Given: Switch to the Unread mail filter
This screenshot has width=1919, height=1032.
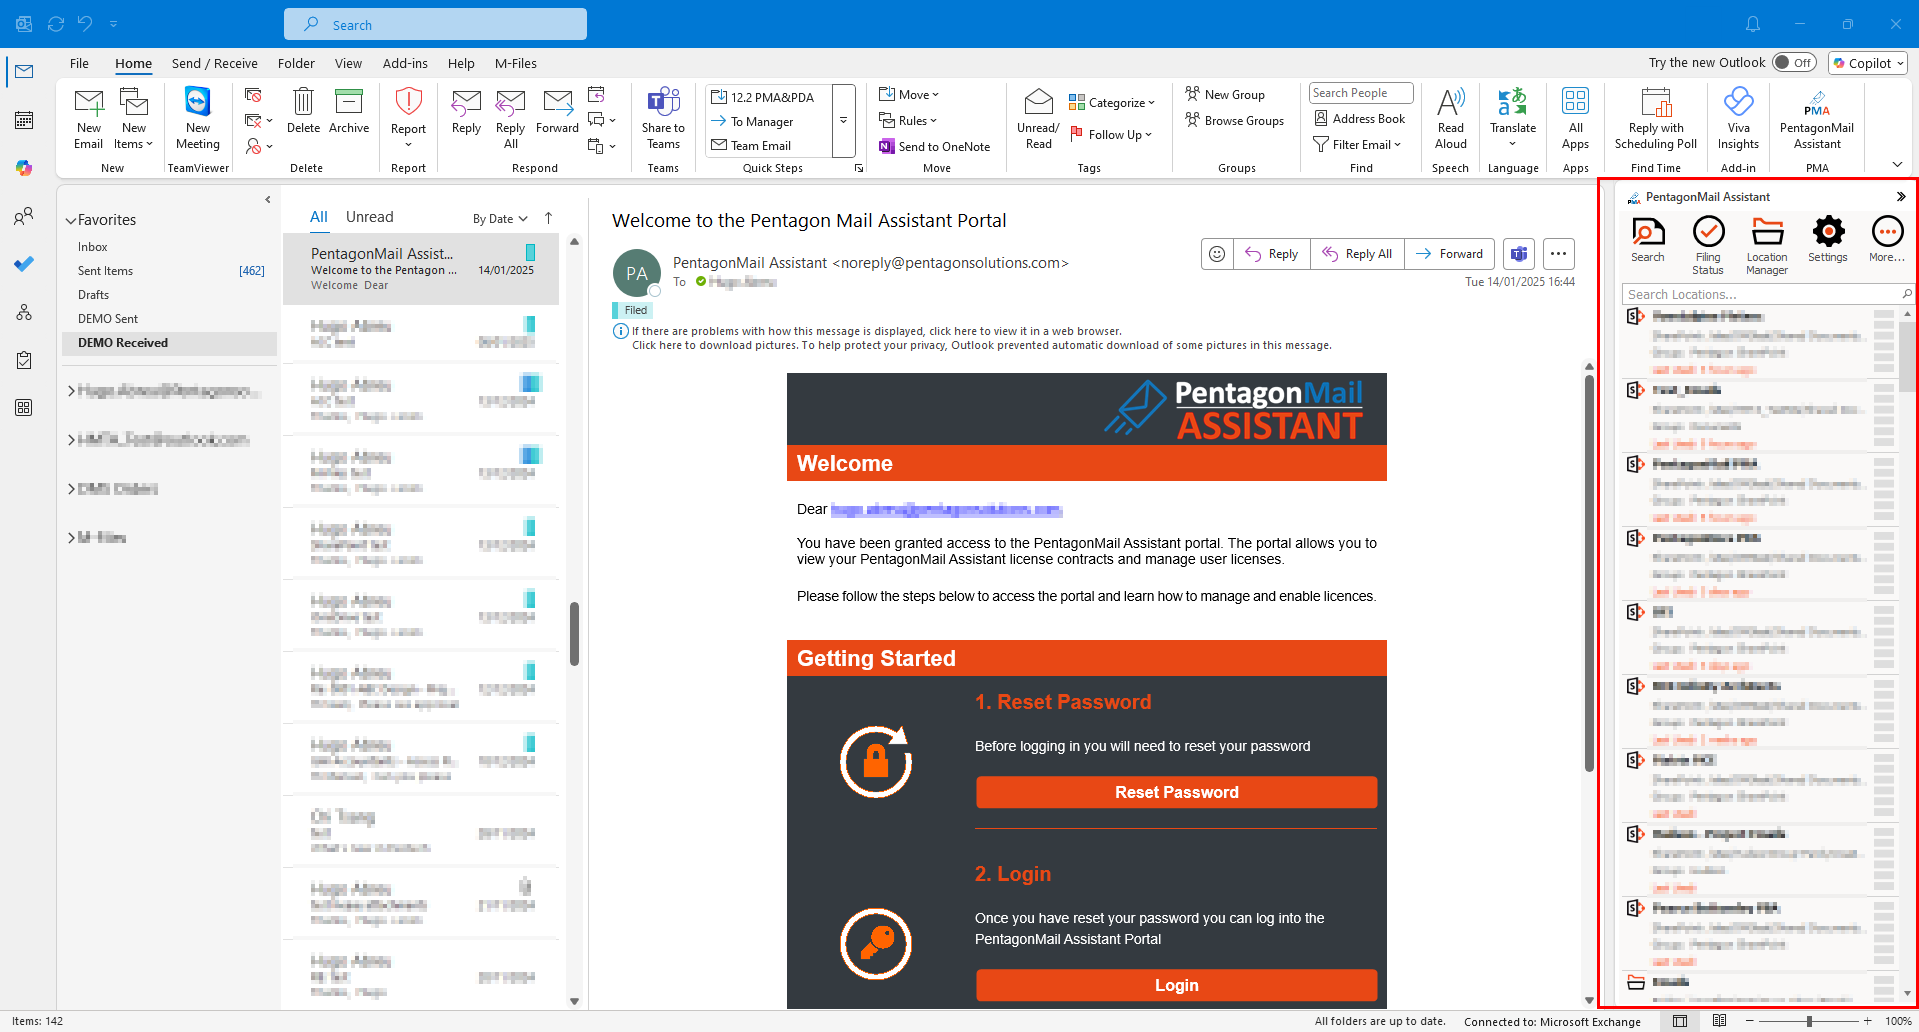Looking at the screenshot, I should tap(369, 217).
